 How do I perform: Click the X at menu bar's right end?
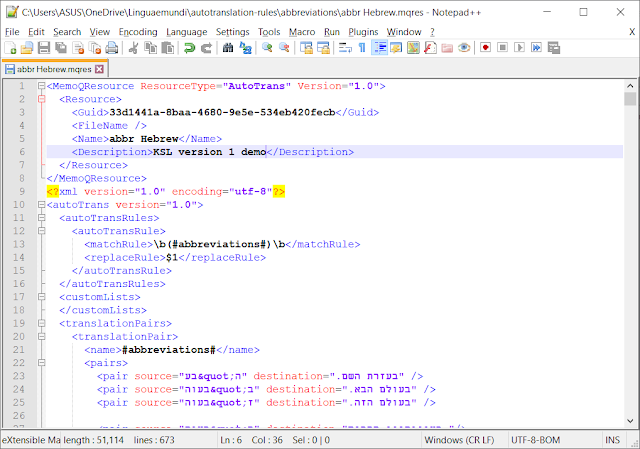[632, 32]
